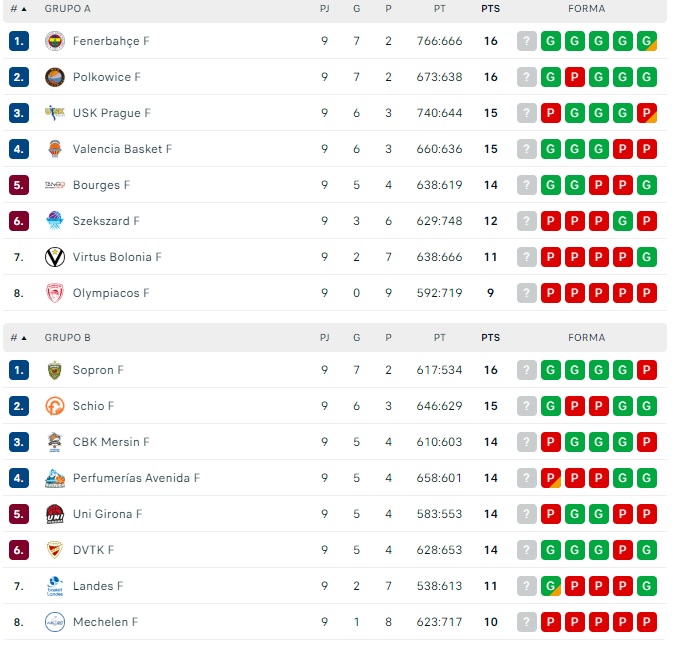The height and width of the screenshot is (647, 675).
Task: Open the Valencia Basket F team page
Action: (122, 149)
